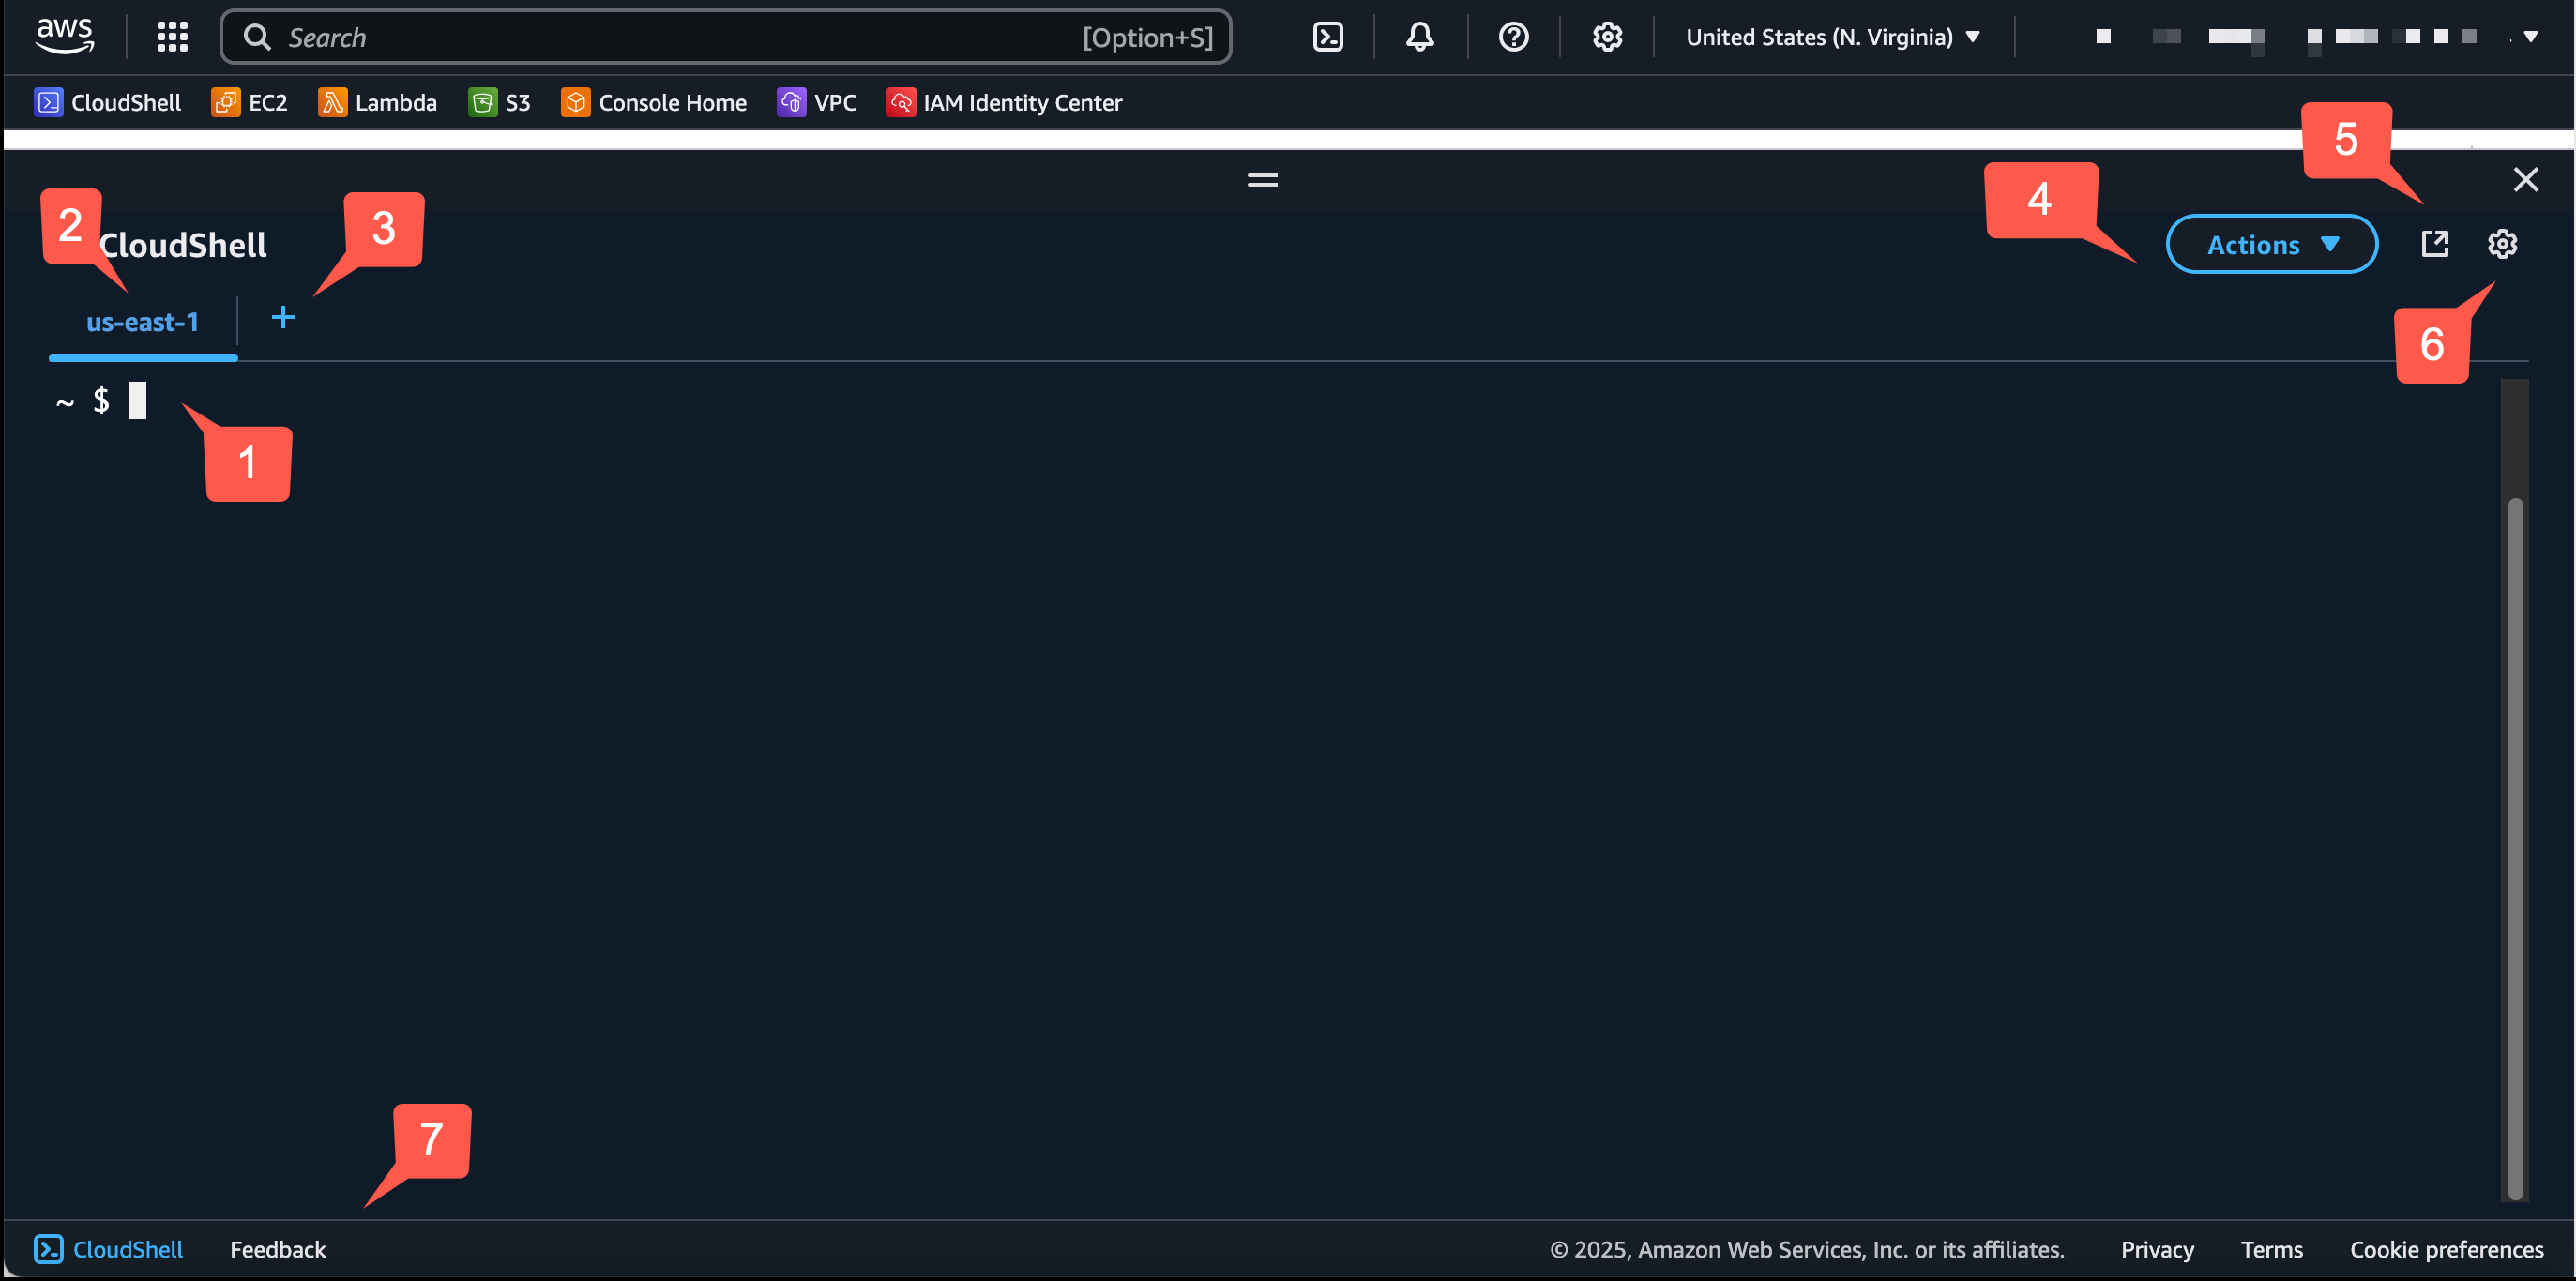Open the Lambda favorite shortcut
This screenshot has height=1281, width=2576.
click(x=377, y=102)
